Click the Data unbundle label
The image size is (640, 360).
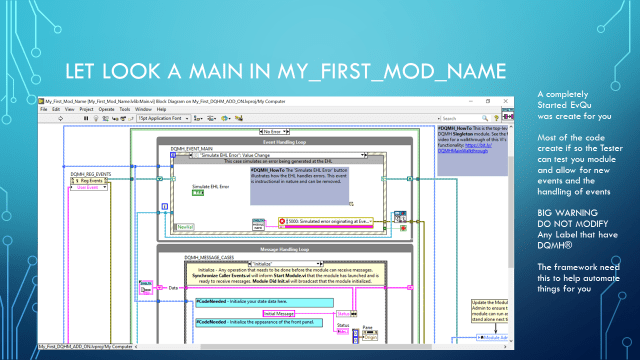coord(173,288)
